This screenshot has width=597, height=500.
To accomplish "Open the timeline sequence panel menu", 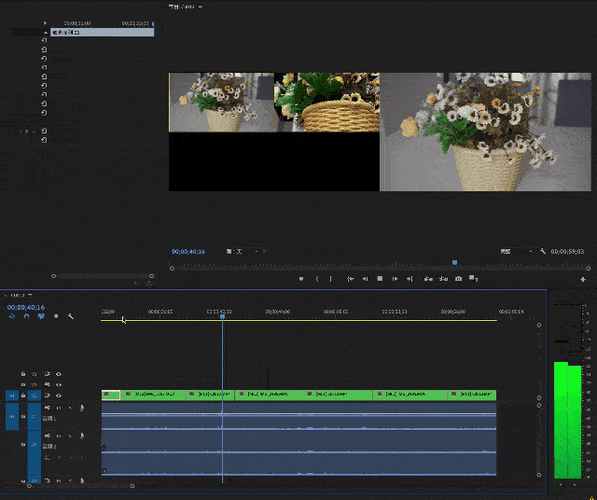I will [30, 296].
